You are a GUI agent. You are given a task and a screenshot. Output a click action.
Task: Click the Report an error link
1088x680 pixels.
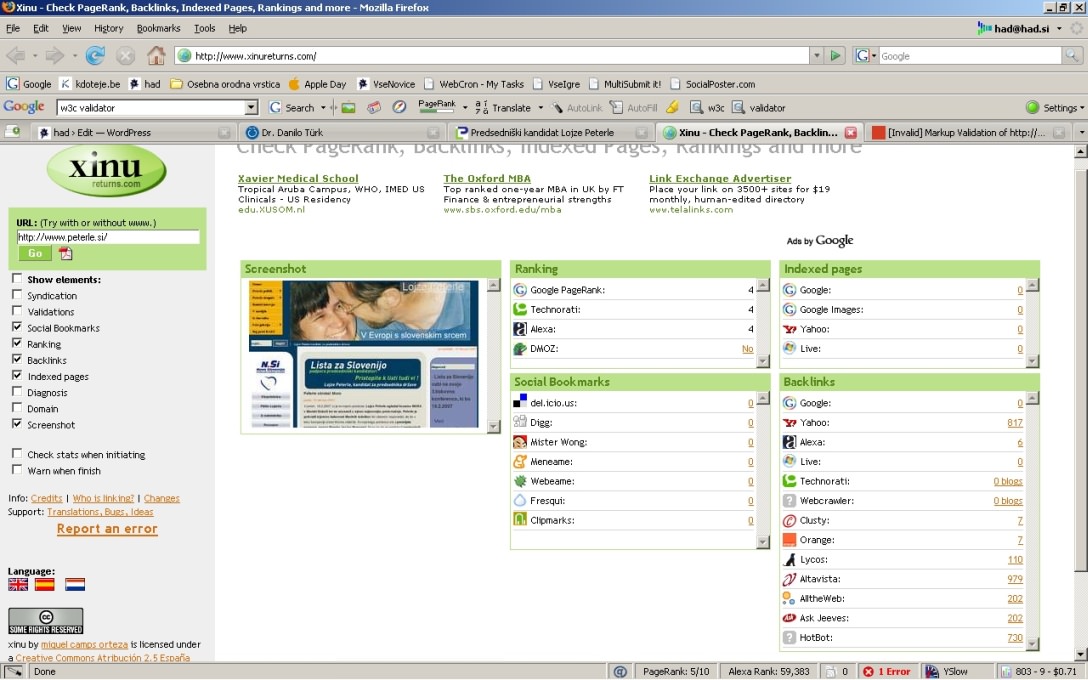point(107,529)
